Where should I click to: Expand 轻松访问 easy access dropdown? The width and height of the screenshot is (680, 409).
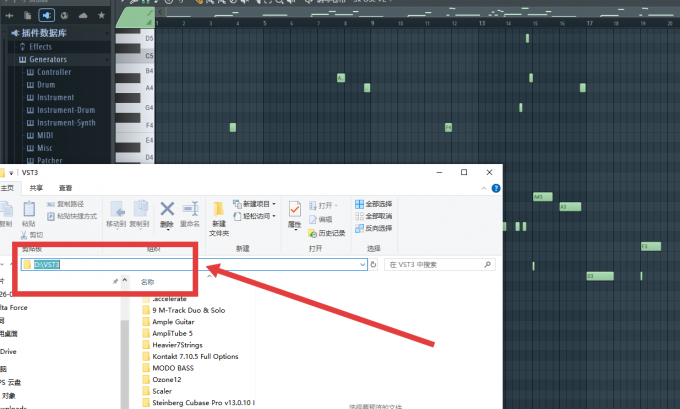274,216
